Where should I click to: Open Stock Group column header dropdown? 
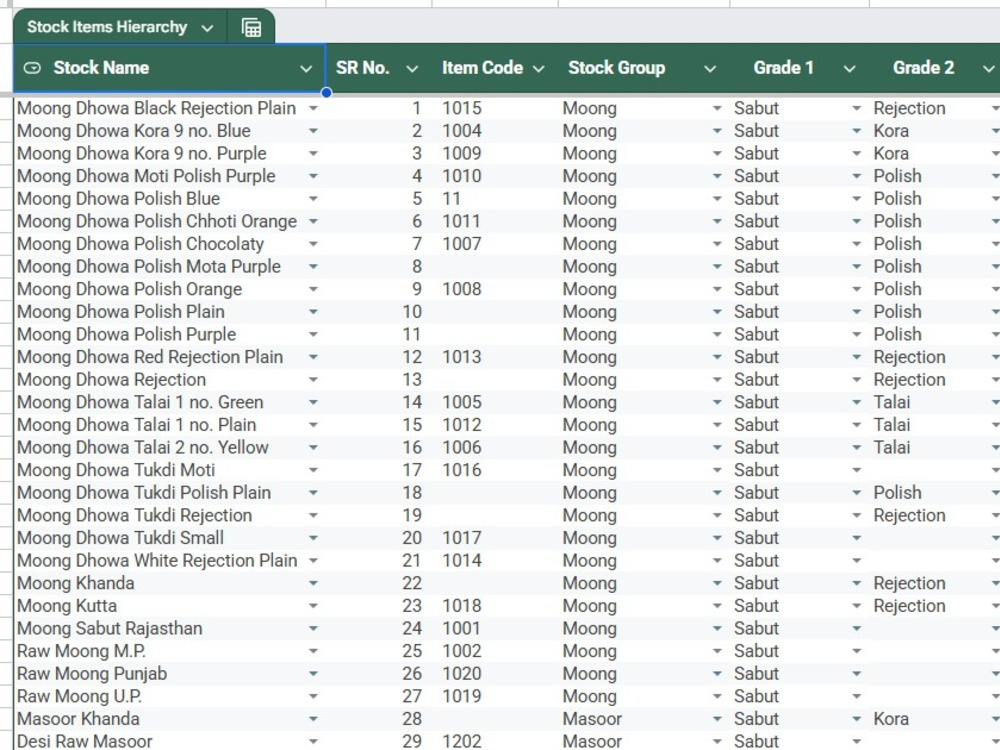(710, 69)
